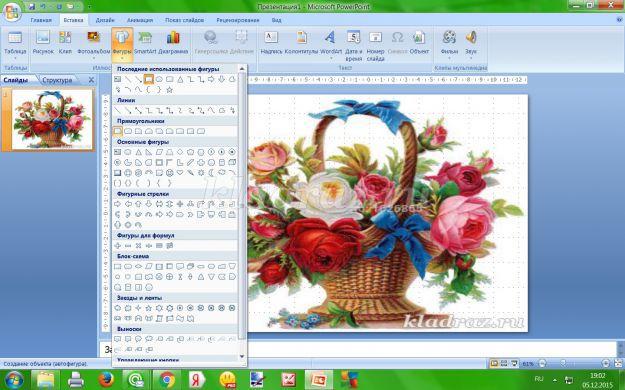Switch to the Структура outline tab
The image size is (625, 390).
coord(57,80)
